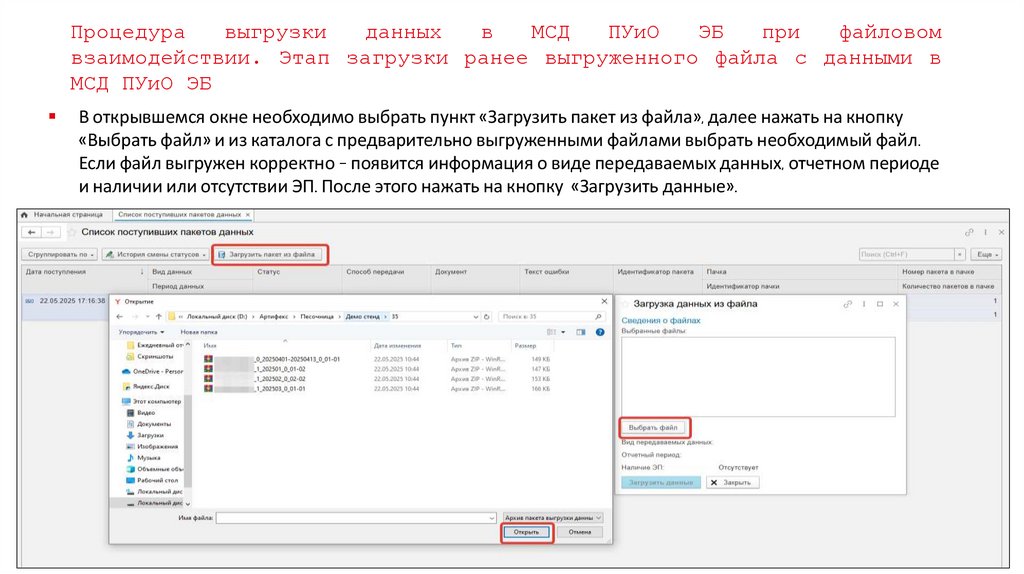This screenshot has width=1024, height=574.
Task: Click the Открыть button
Action: 526,532
